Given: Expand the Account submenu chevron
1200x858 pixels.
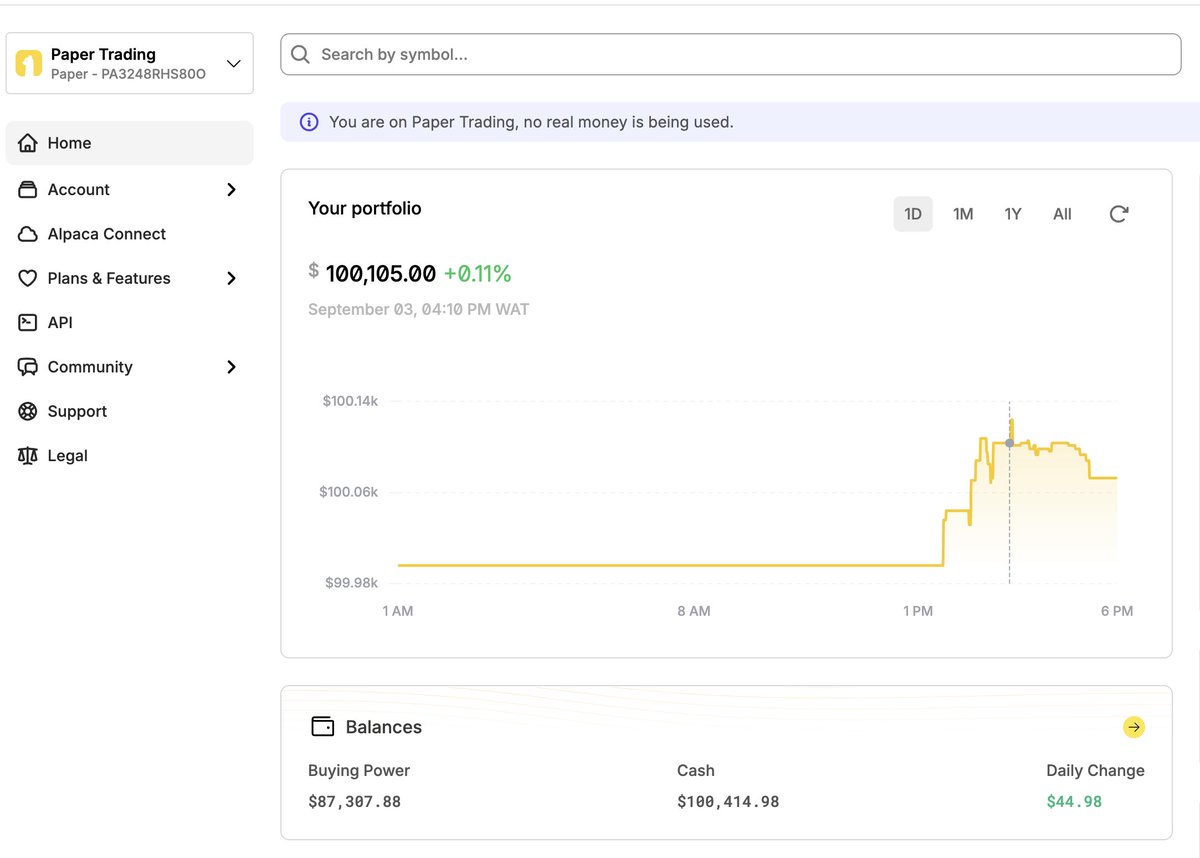Looking at the screenshot, I should pyautogui.click(x=231, y=189).
